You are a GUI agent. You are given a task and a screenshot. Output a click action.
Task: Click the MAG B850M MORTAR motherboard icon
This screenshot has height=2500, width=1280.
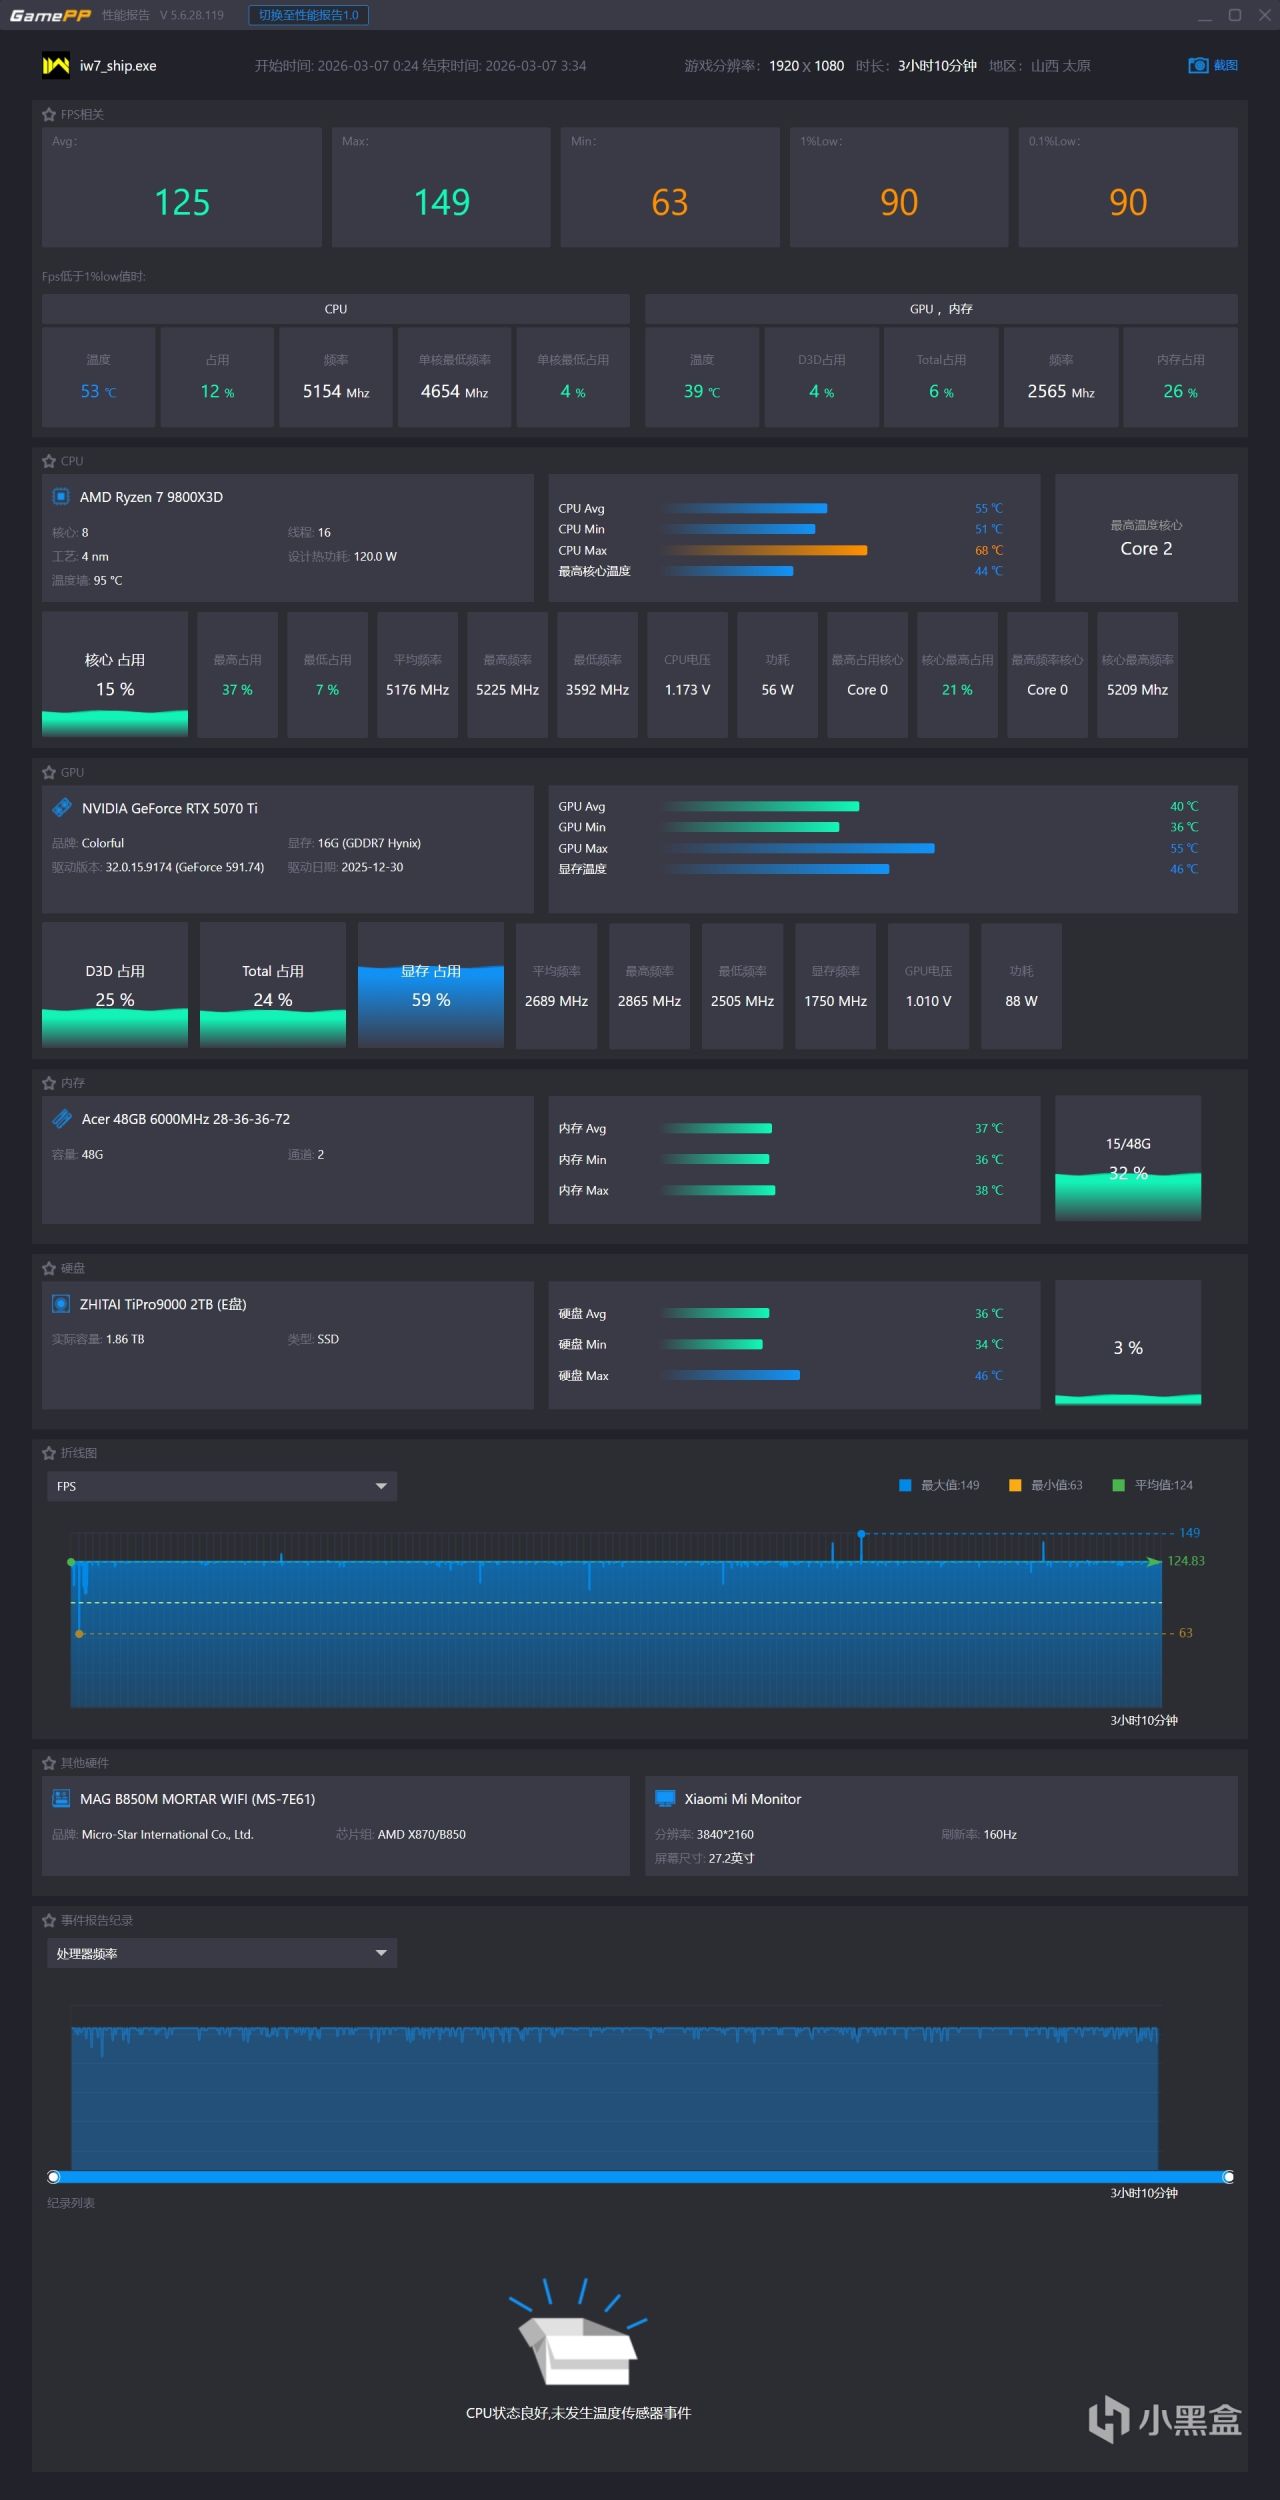pos(61,1798)
